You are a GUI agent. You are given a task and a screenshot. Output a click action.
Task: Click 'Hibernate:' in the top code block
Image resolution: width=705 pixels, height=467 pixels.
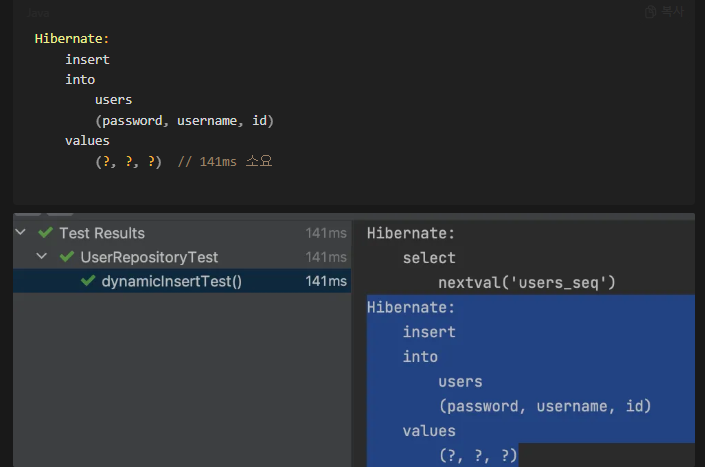71,39
